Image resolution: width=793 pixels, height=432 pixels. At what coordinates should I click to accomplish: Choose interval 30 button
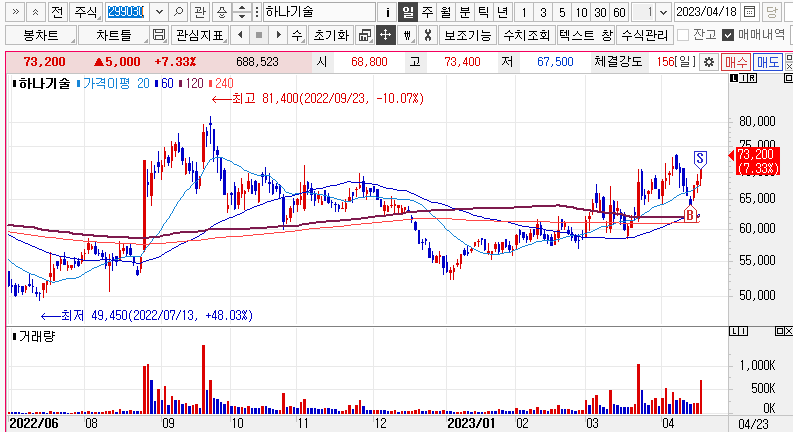click(x=600, y=12)
